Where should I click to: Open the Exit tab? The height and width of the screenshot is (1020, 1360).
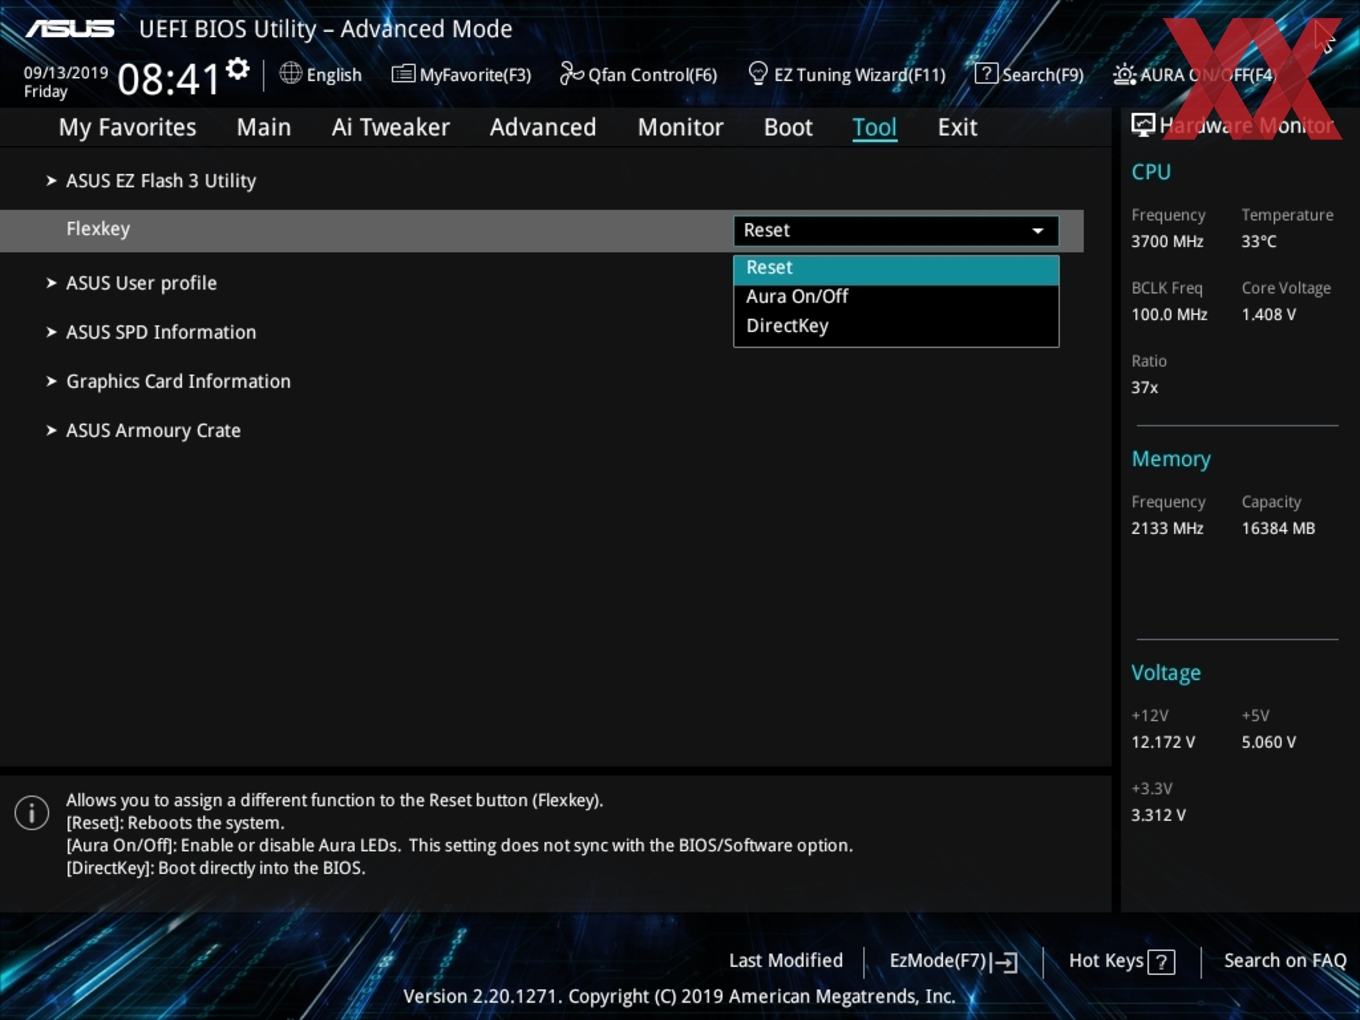tap(957, 127)
